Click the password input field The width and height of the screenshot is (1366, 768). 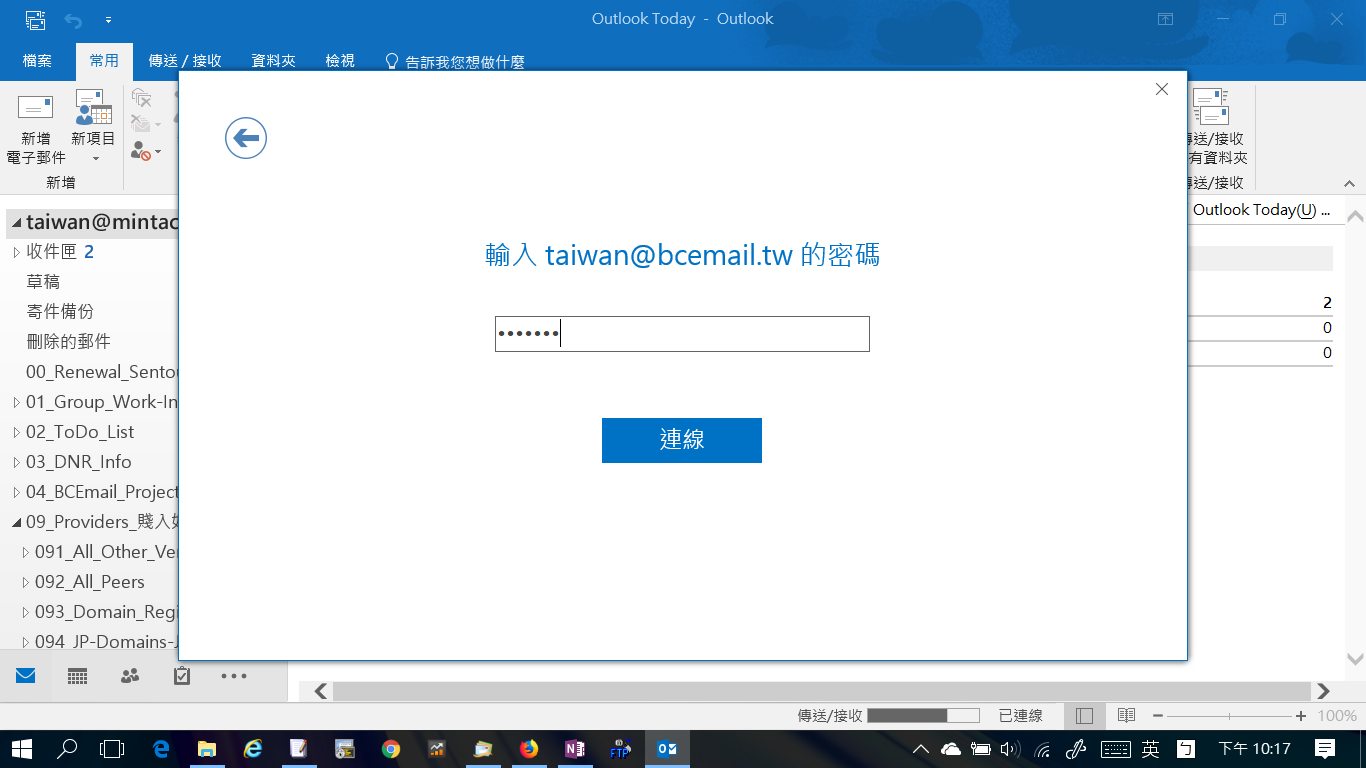click(x=681, y=334)
